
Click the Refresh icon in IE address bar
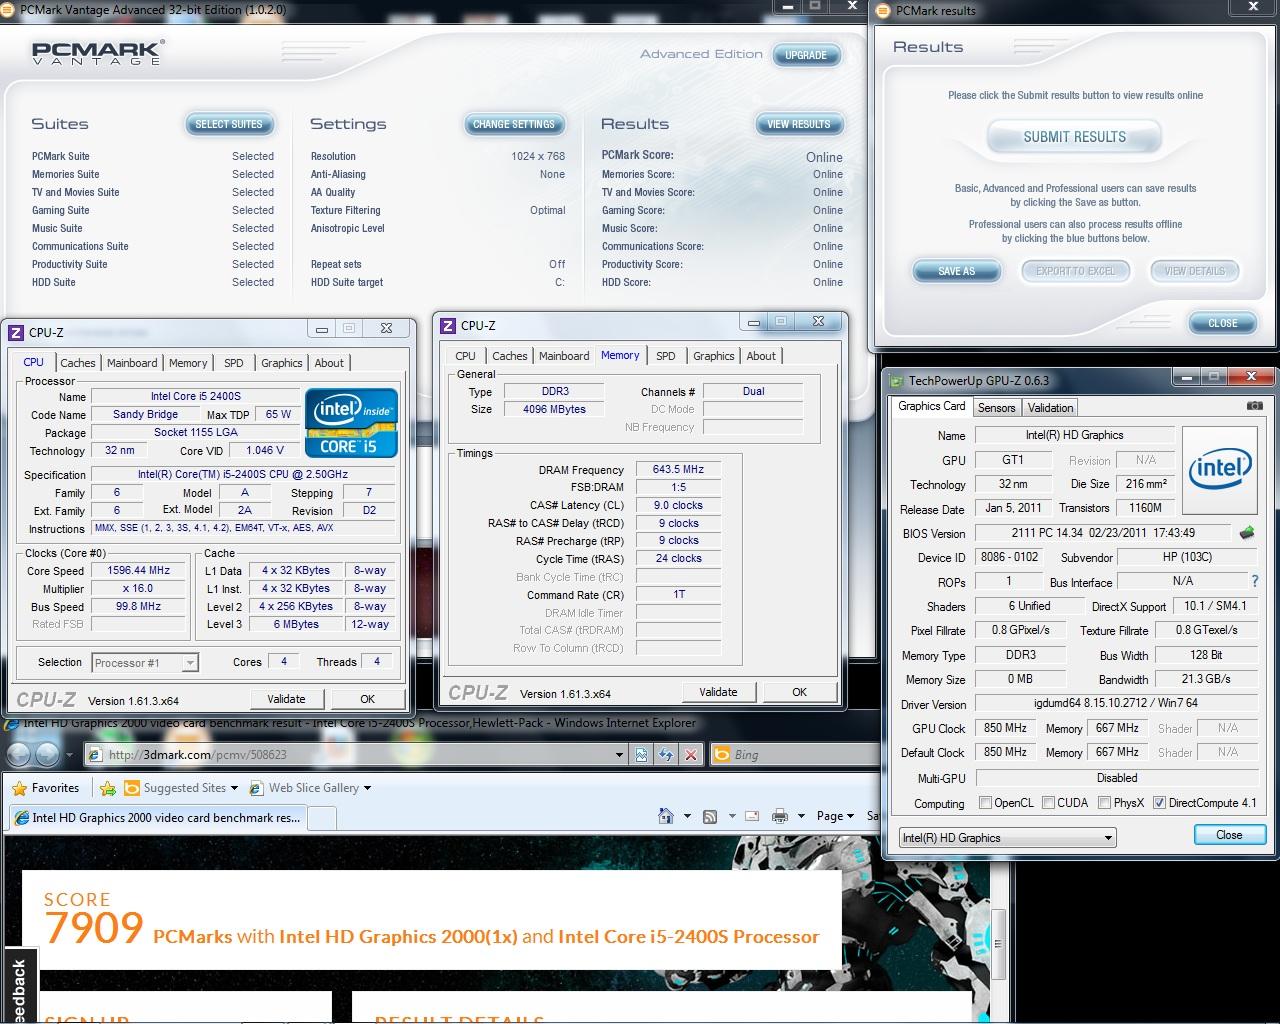click(x=665, y=755)
